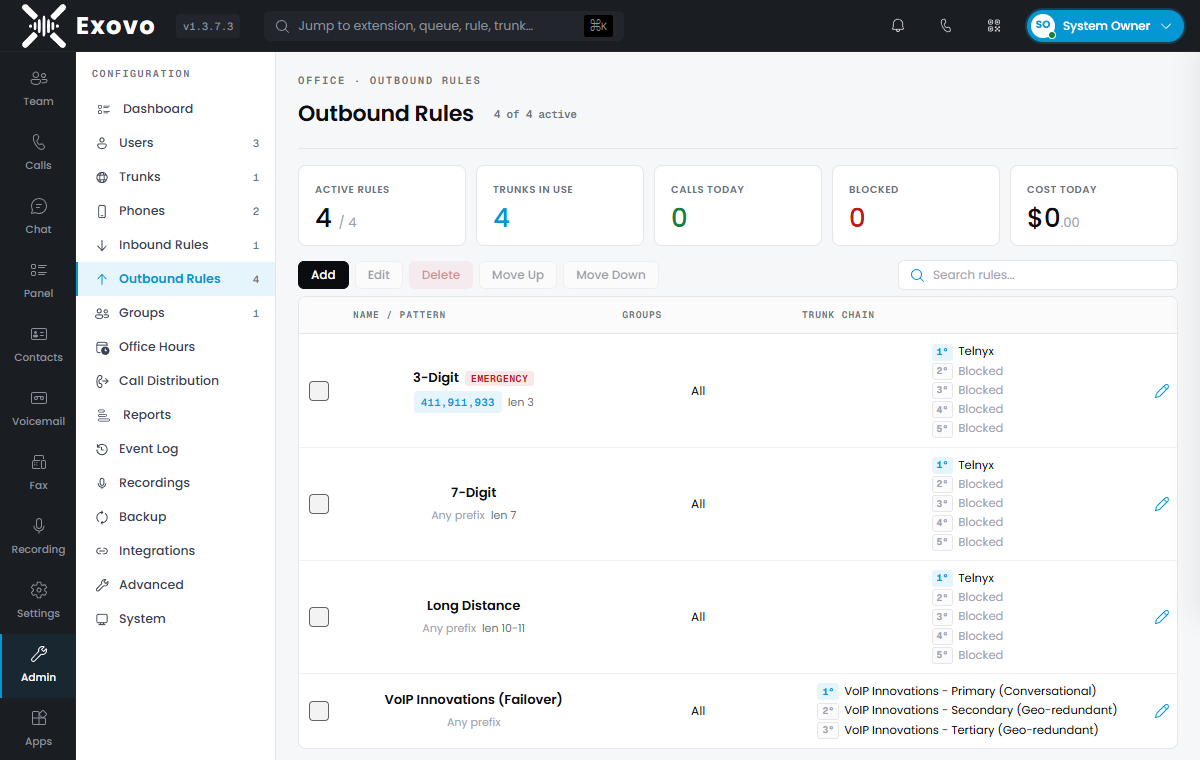Viewport: 1200px width, 760px height.
Task: Select the Long Distance rule checkbox
Action: (319, 617)
